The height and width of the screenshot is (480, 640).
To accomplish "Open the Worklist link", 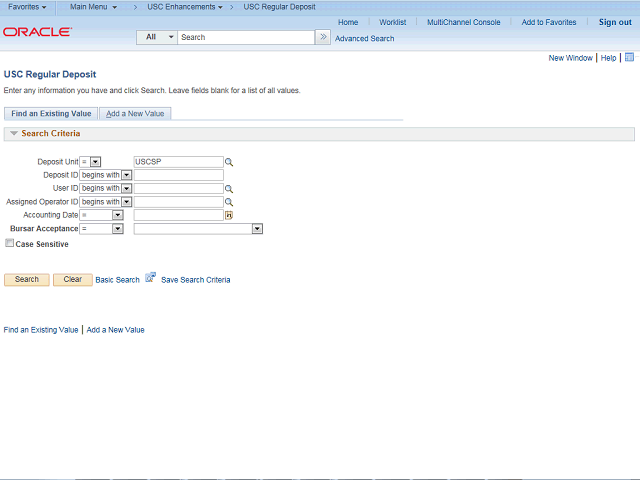I will (392, 22).
